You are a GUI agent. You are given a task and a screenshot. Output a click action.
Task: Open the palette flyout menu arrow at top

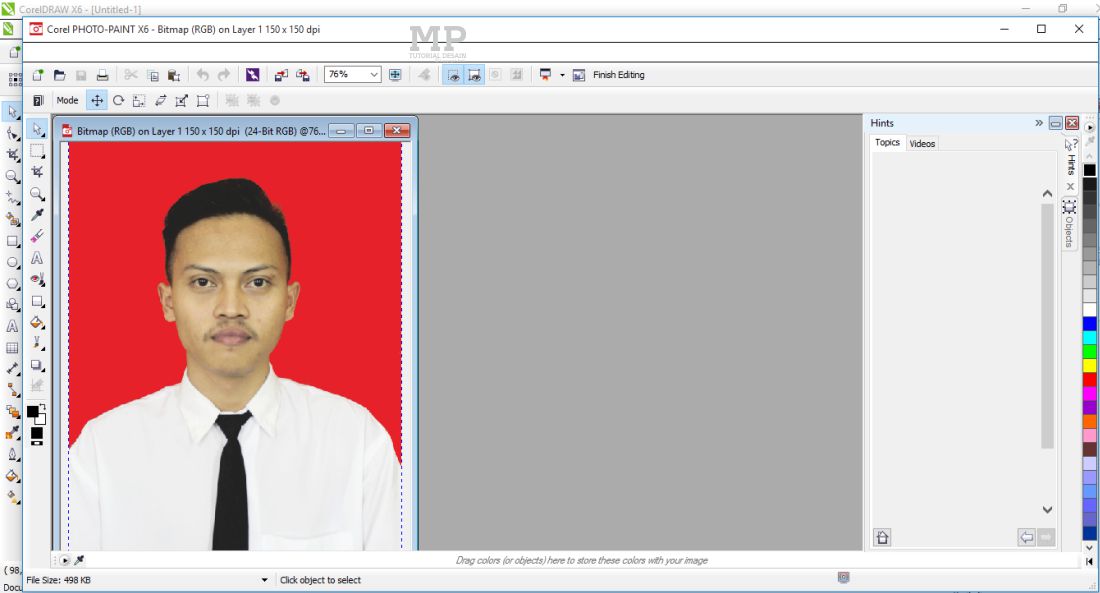pos(1089,128)
